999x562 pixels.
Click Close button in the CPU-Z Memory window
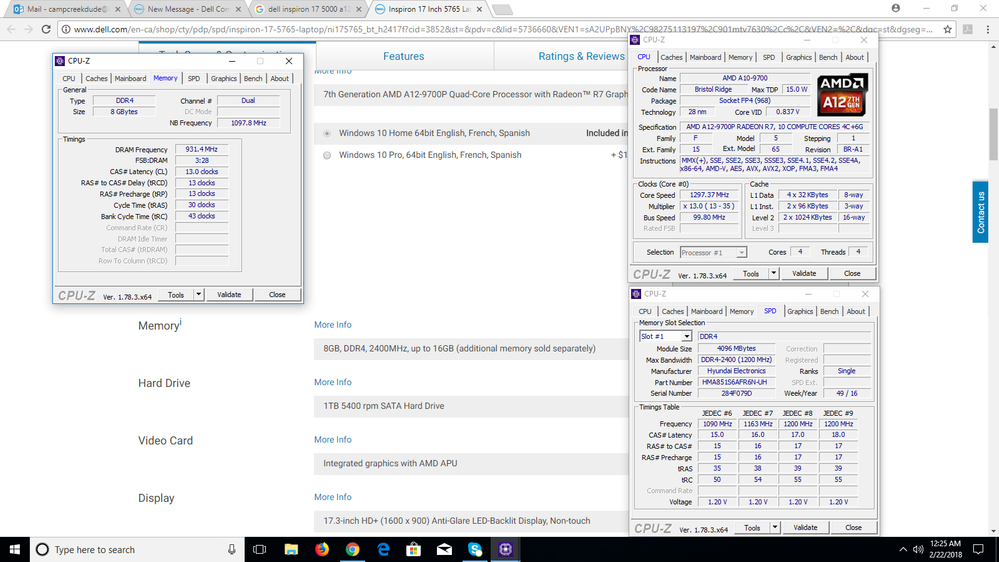click(277, 294)
